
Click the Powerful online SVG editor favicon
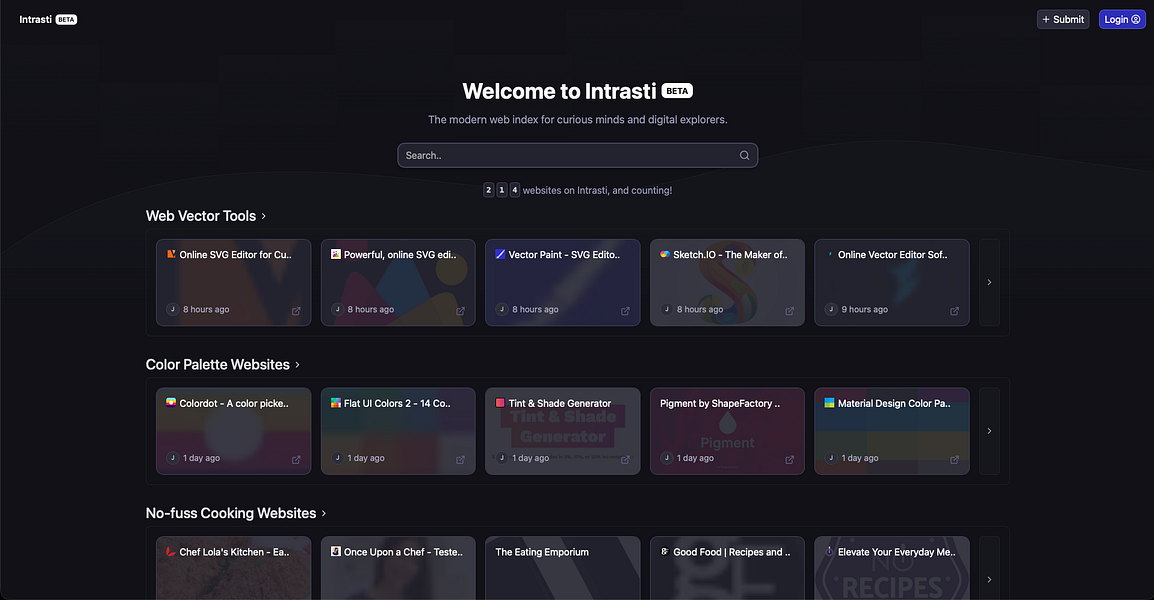336,254
